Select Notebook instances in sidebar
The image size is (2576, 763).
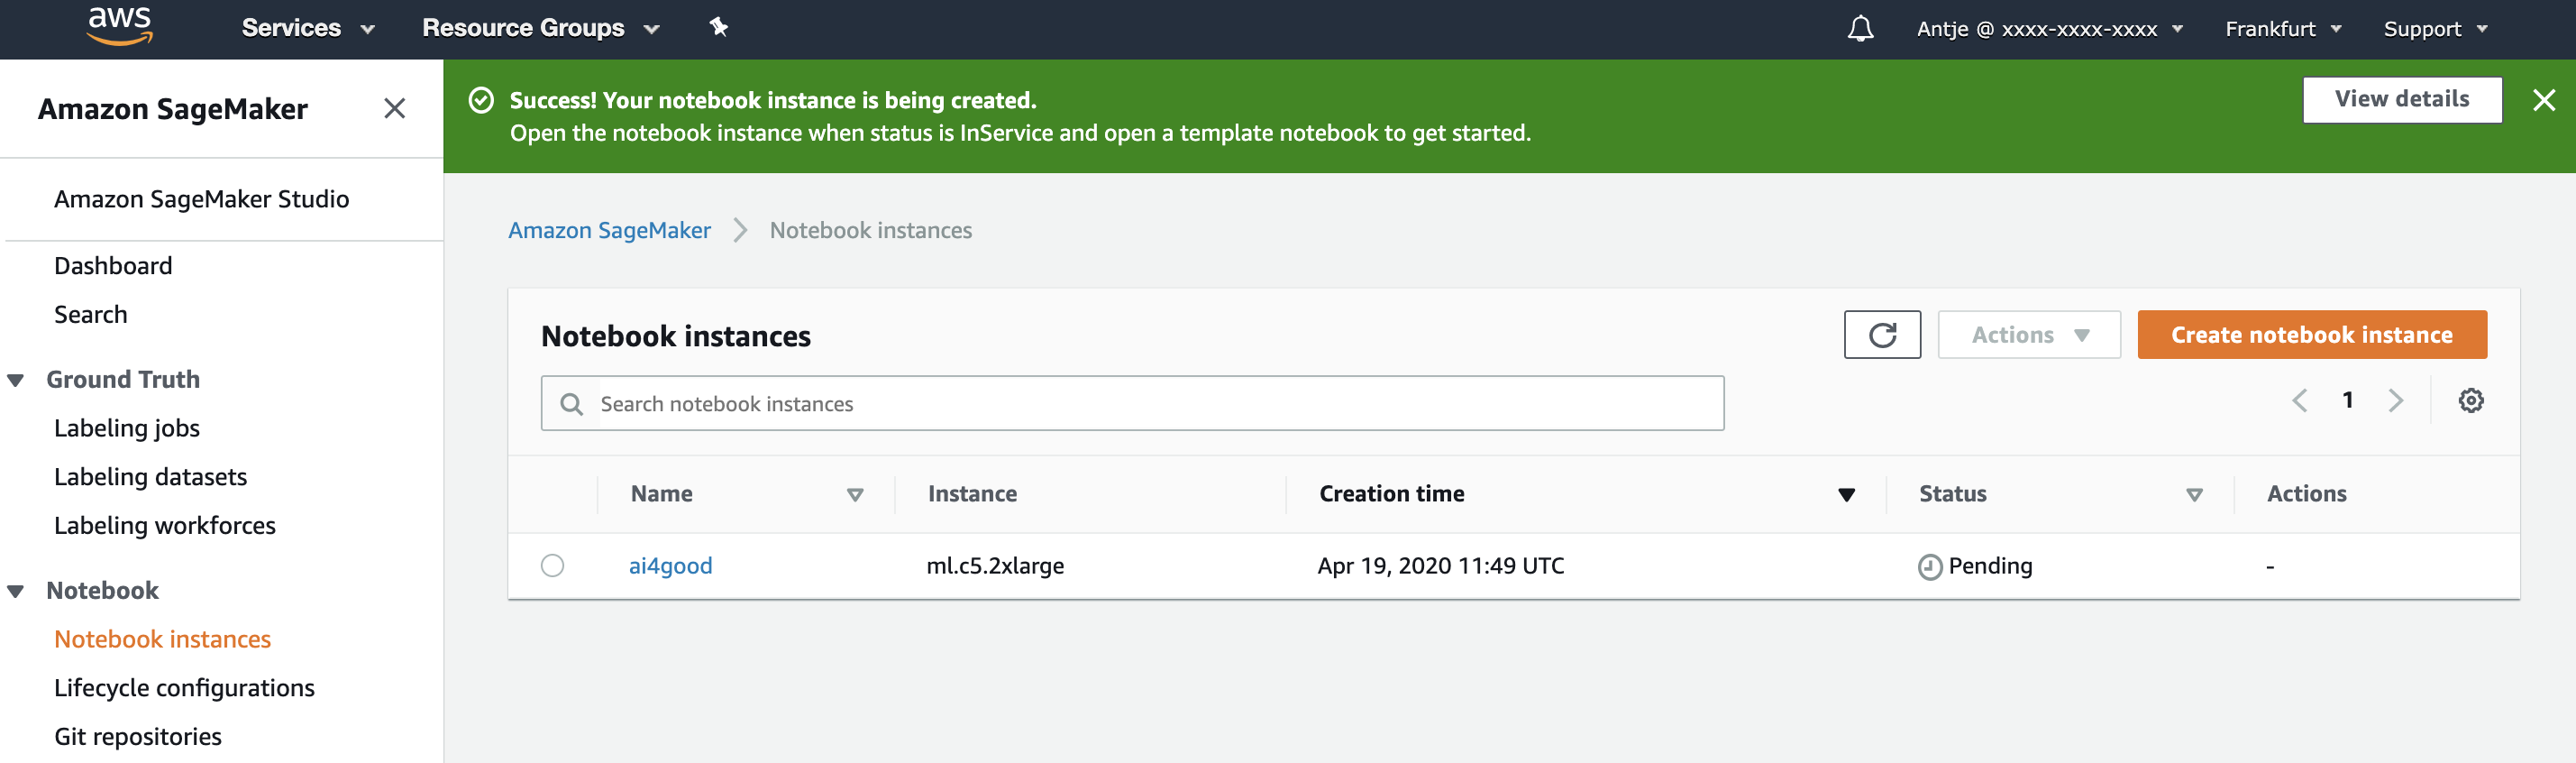[x=162, y=639]
